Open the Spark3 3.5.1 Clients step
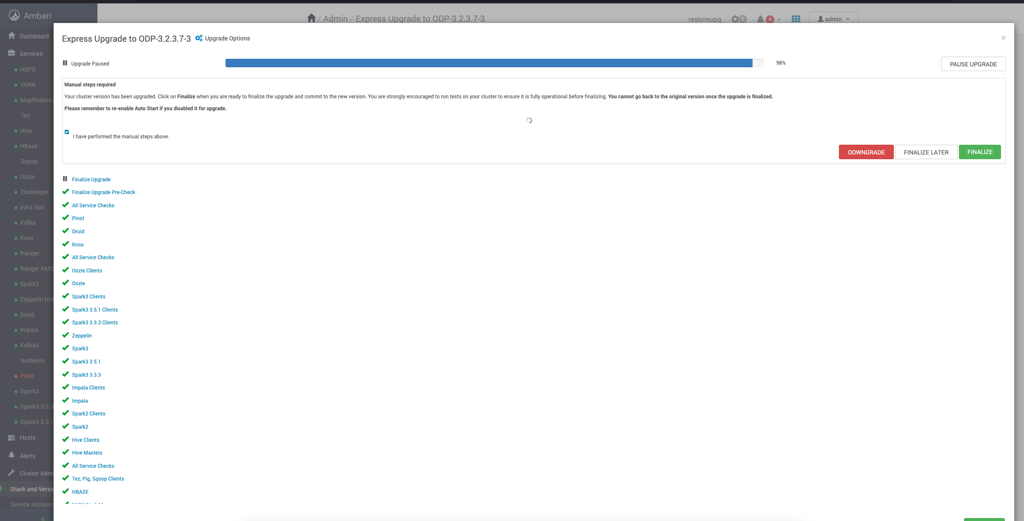Screen dimensions: 1024x521 95,309
